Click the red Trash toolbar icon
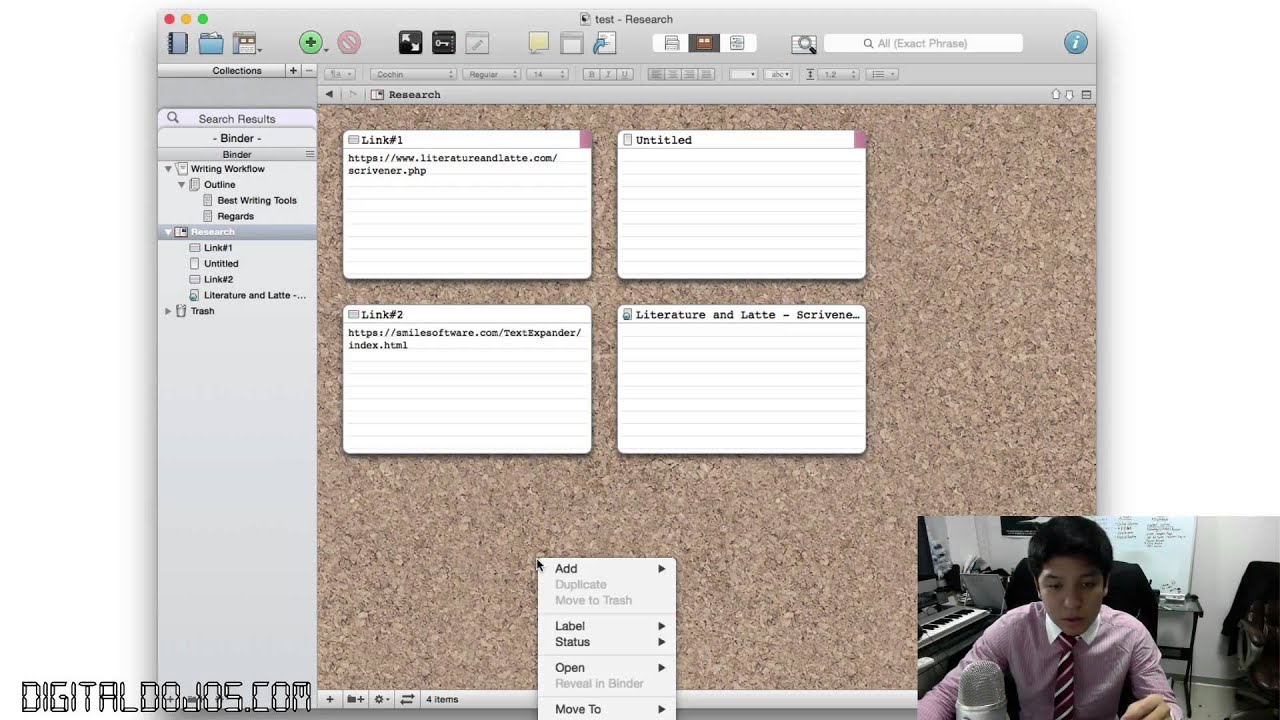The width and height of the screenshot is (1280, 720). (x=349, y=43)
